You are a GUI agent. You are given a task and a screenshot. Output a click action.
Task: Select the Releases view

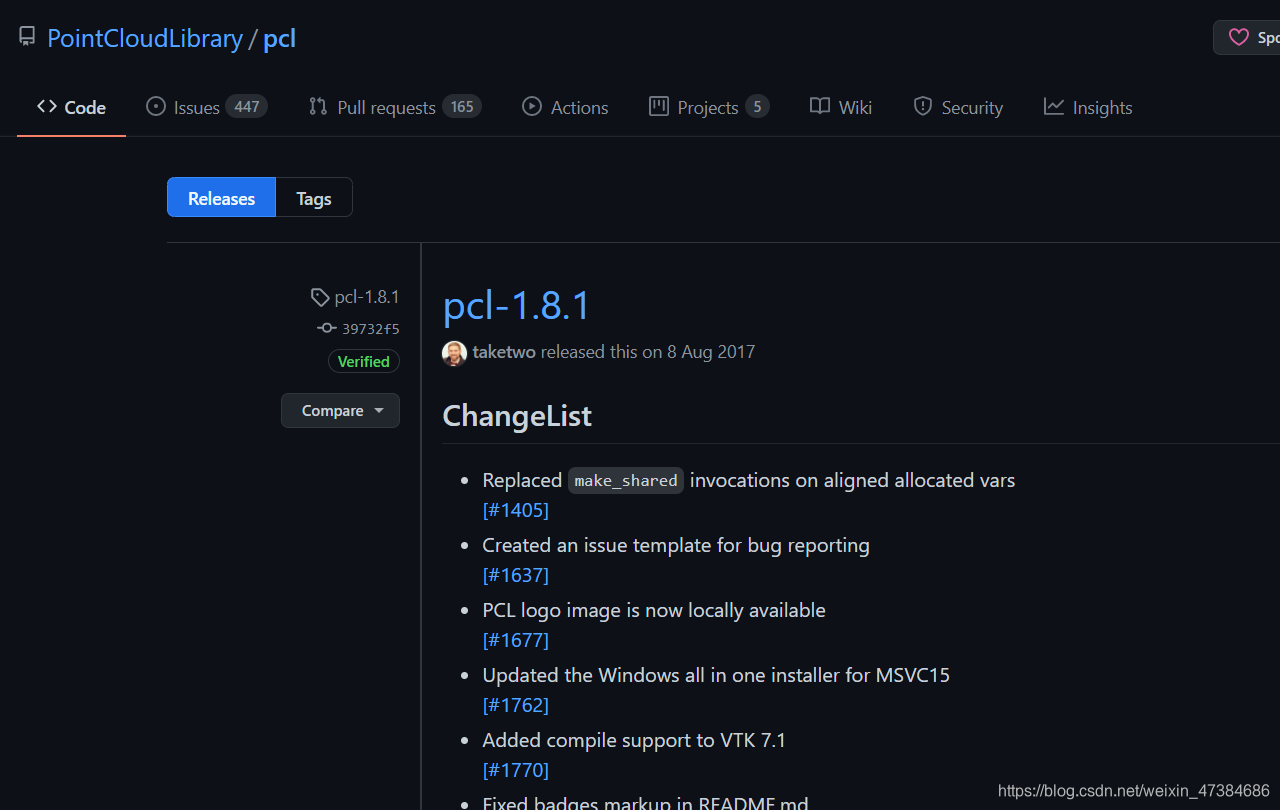click(221, 197)
